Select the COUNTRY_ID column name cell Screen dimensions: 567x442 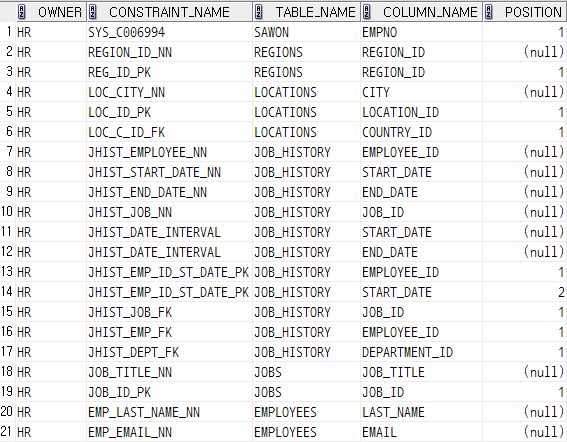point(422,132)
